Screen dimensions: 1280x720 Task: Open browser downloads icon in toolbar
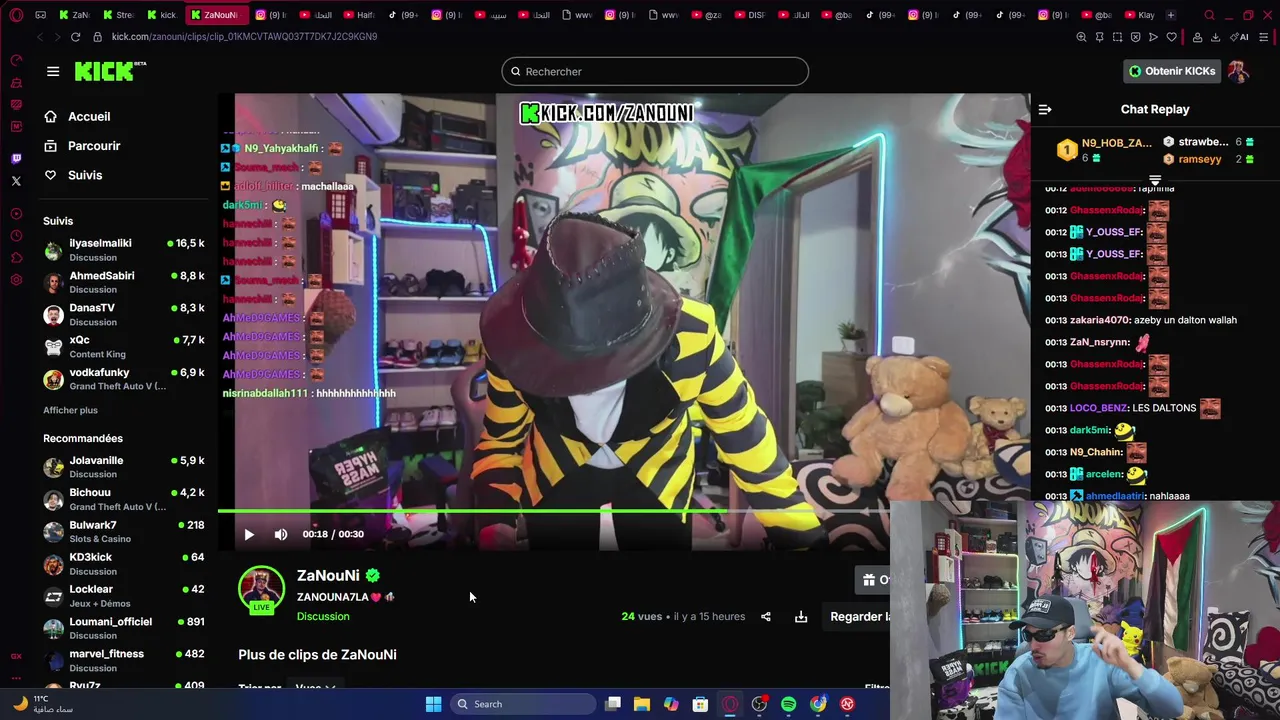click(x=1215, y=37)
